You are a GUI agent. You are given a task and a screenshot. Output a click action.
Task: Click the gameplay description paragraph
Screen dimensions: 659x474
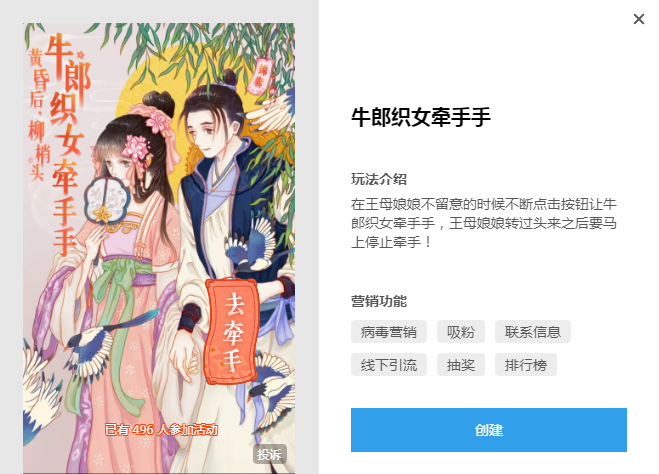coord(484,223)
